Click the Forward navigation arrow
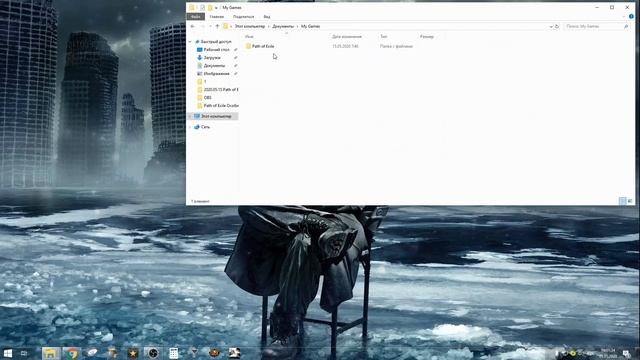This screenshot has height=360, width=640. 202,26
